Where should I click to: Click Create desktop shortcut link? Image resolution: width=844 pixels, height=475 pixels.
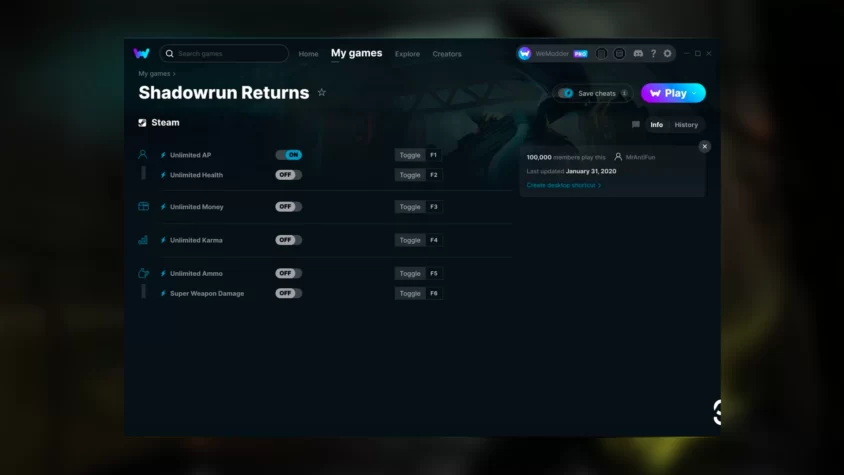[564, 185]
